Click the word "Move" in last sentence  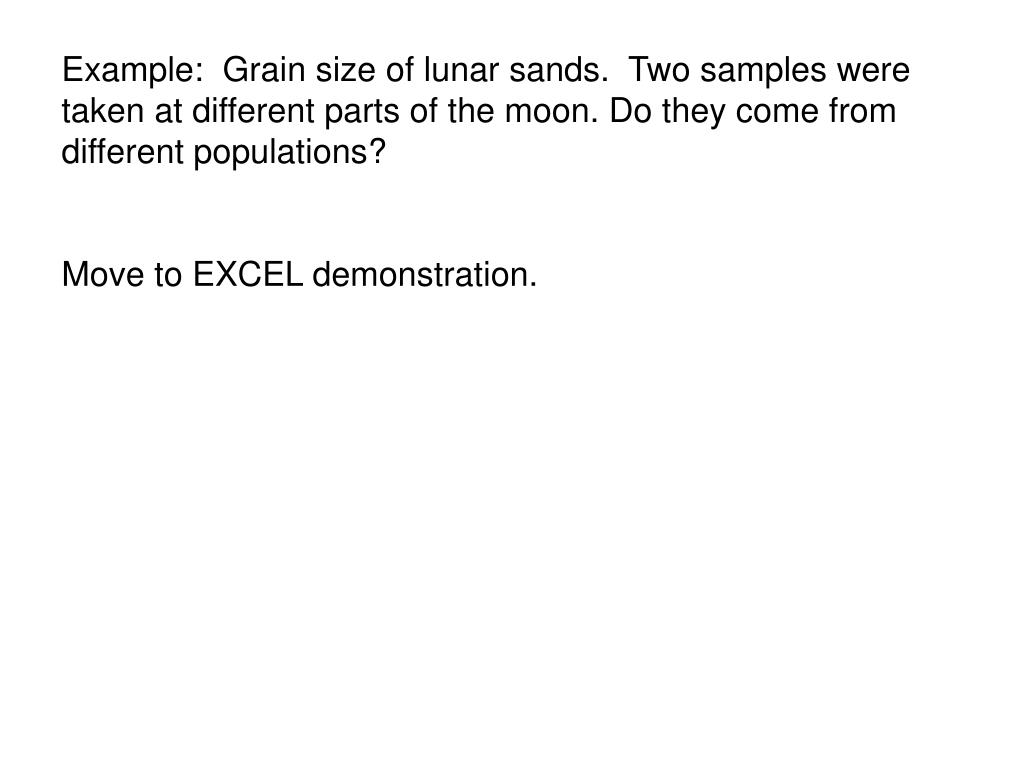tap(103, 274)
